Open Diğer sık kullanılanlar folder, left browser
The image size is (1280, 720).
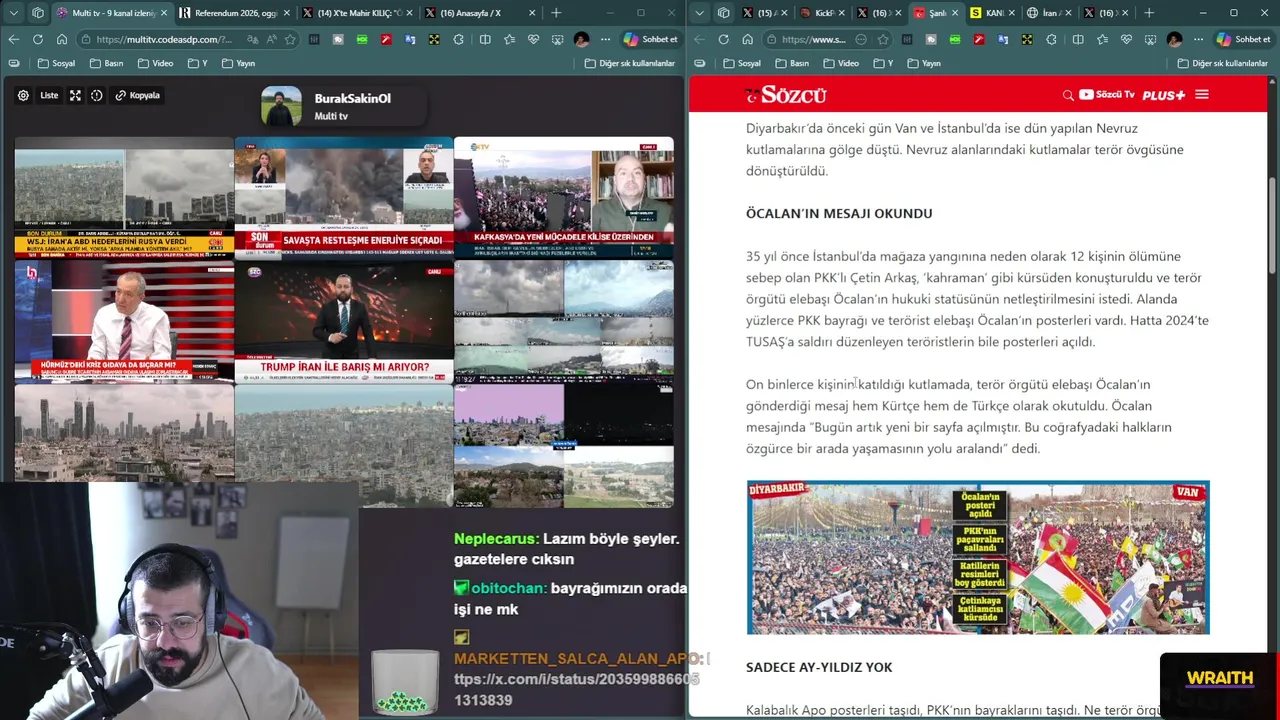point(631,63)
